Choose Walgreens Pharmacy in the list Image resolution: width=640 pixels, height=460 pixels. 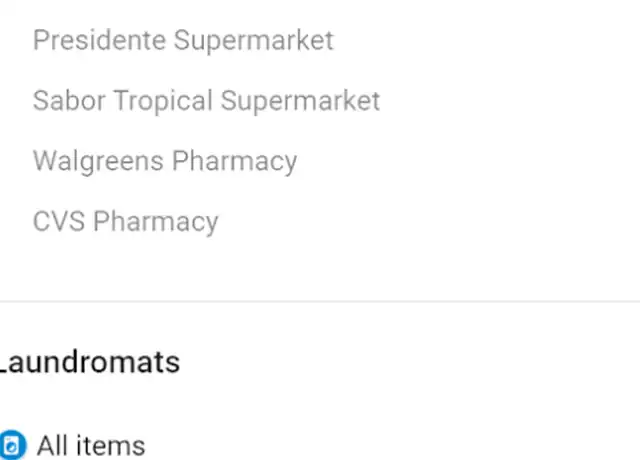point(165,161)
